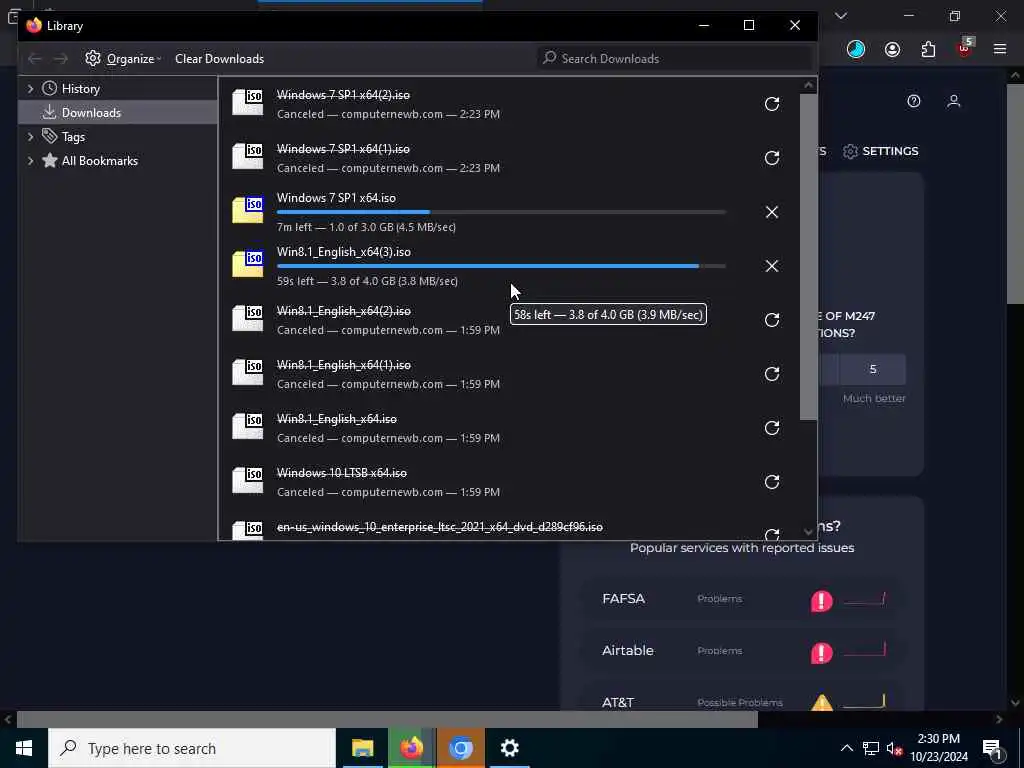Click Clear Downloads
The width and height of the screenshot is (1024, 768).
tap(219, 59)
